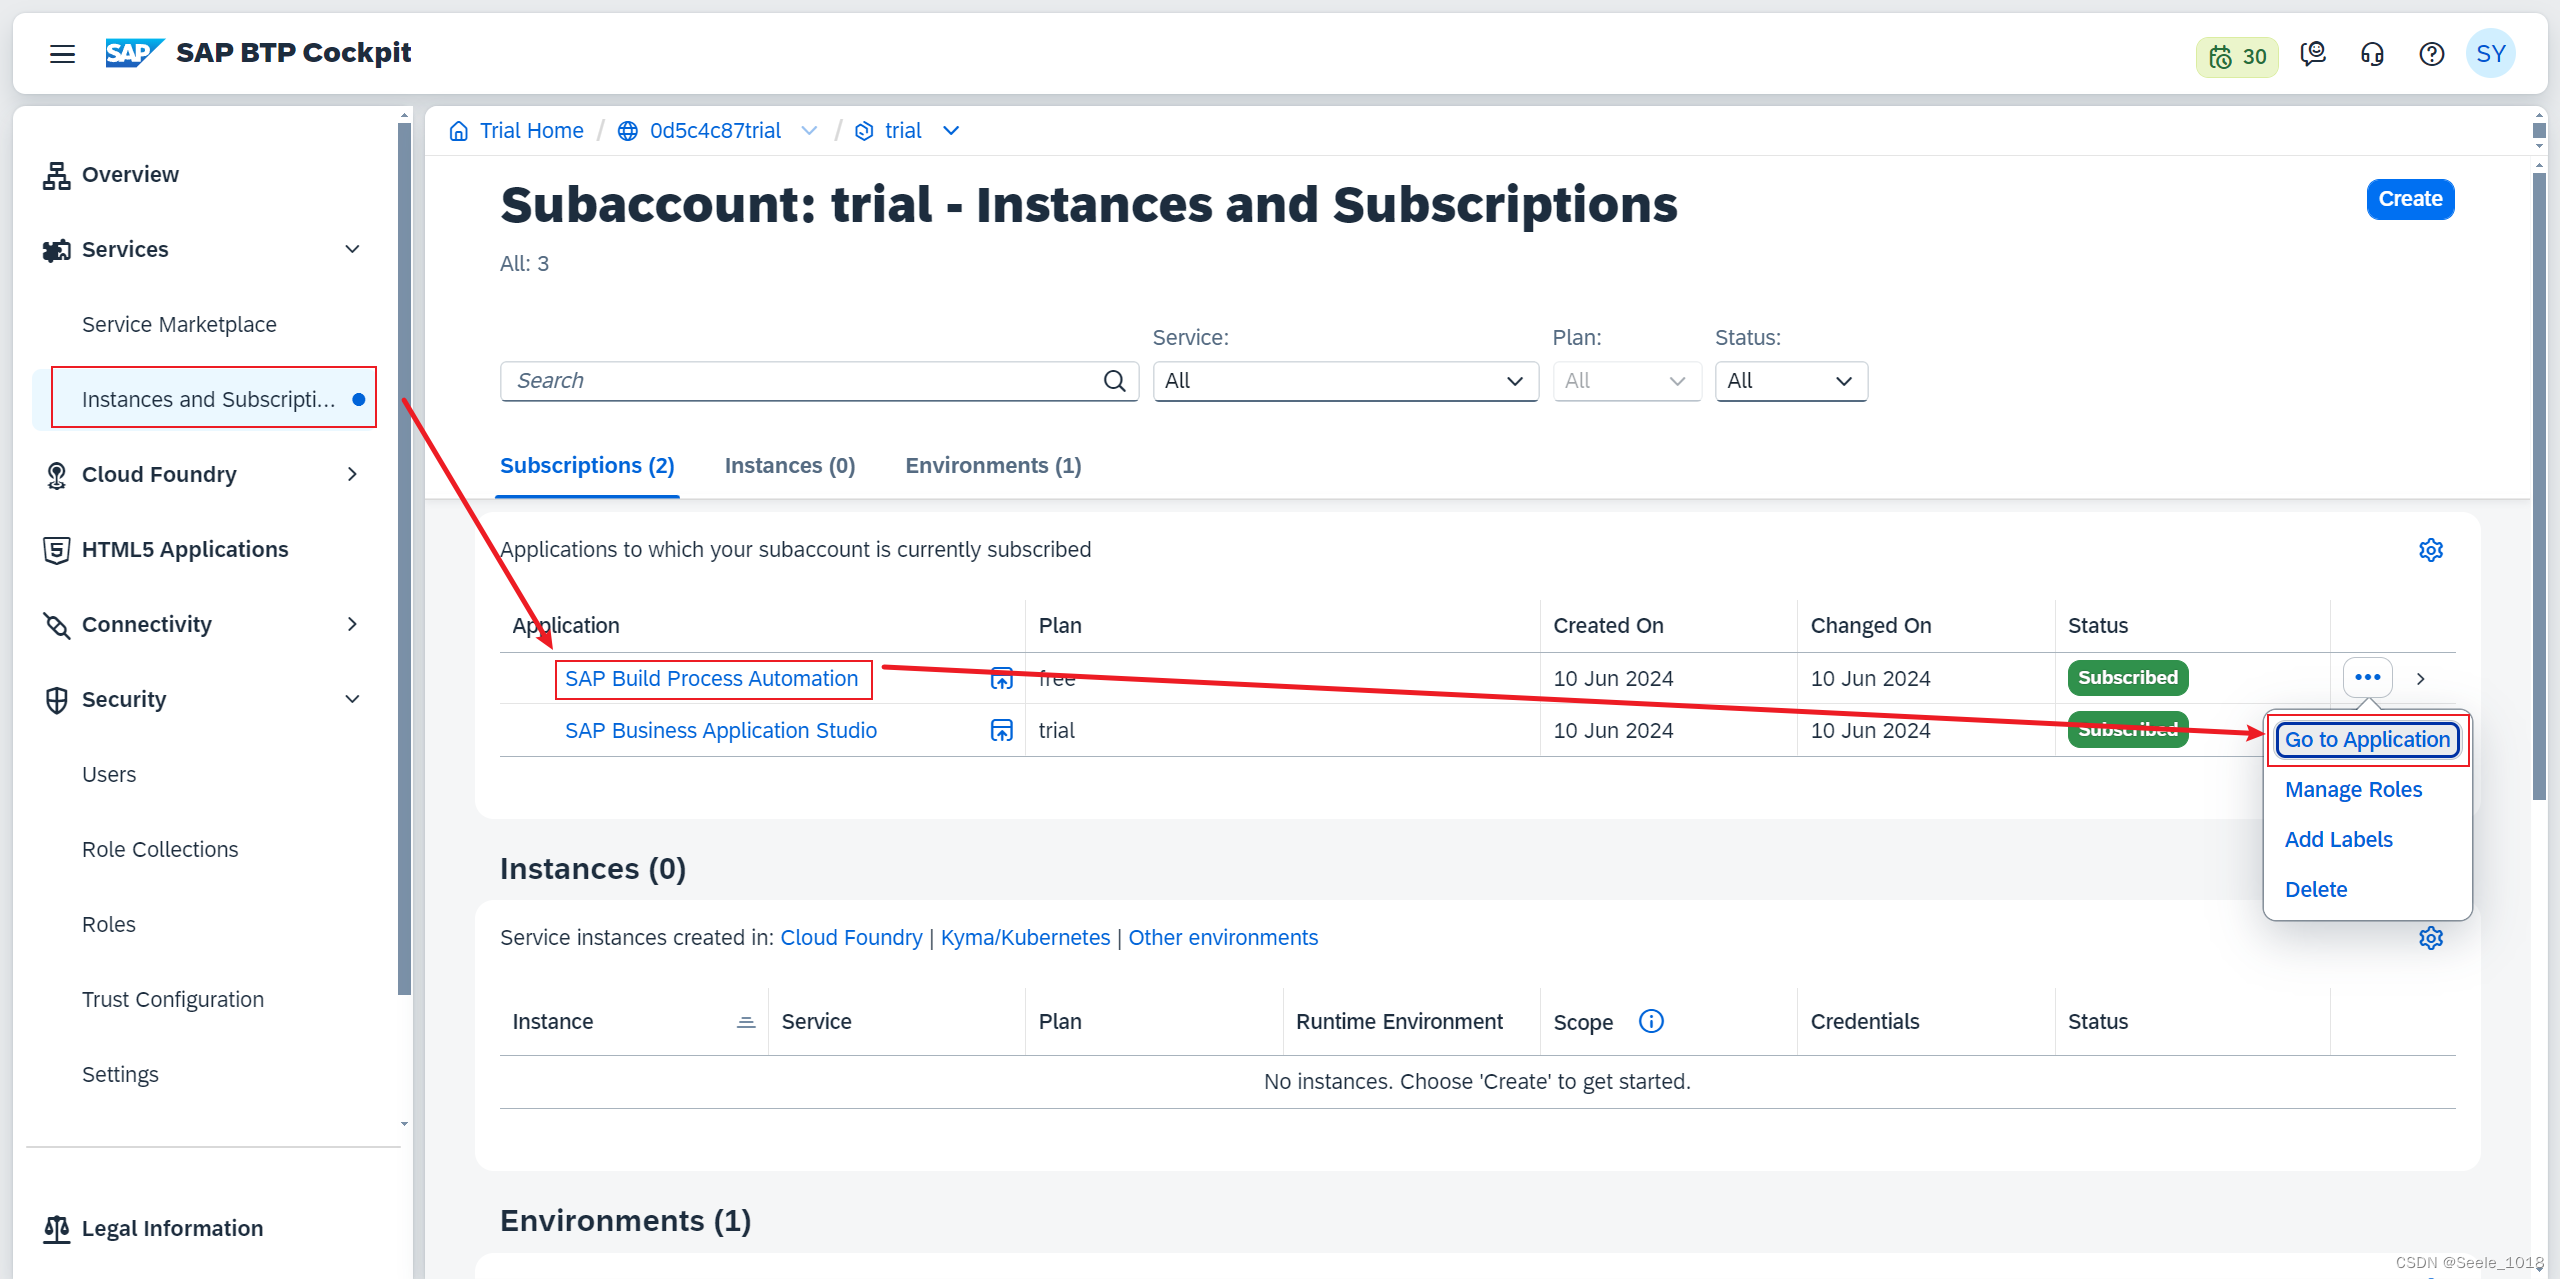Expand the Connectivity section
The width and height of the screenshot is (2560, 1279).
click(x=352, y=624)
